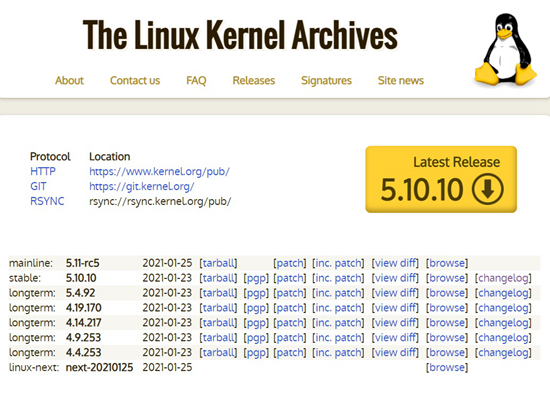Download longterm 4.19.170 tarball
Image resolution: width=550 pixels, height=395 pixels.
coord(218,308)
